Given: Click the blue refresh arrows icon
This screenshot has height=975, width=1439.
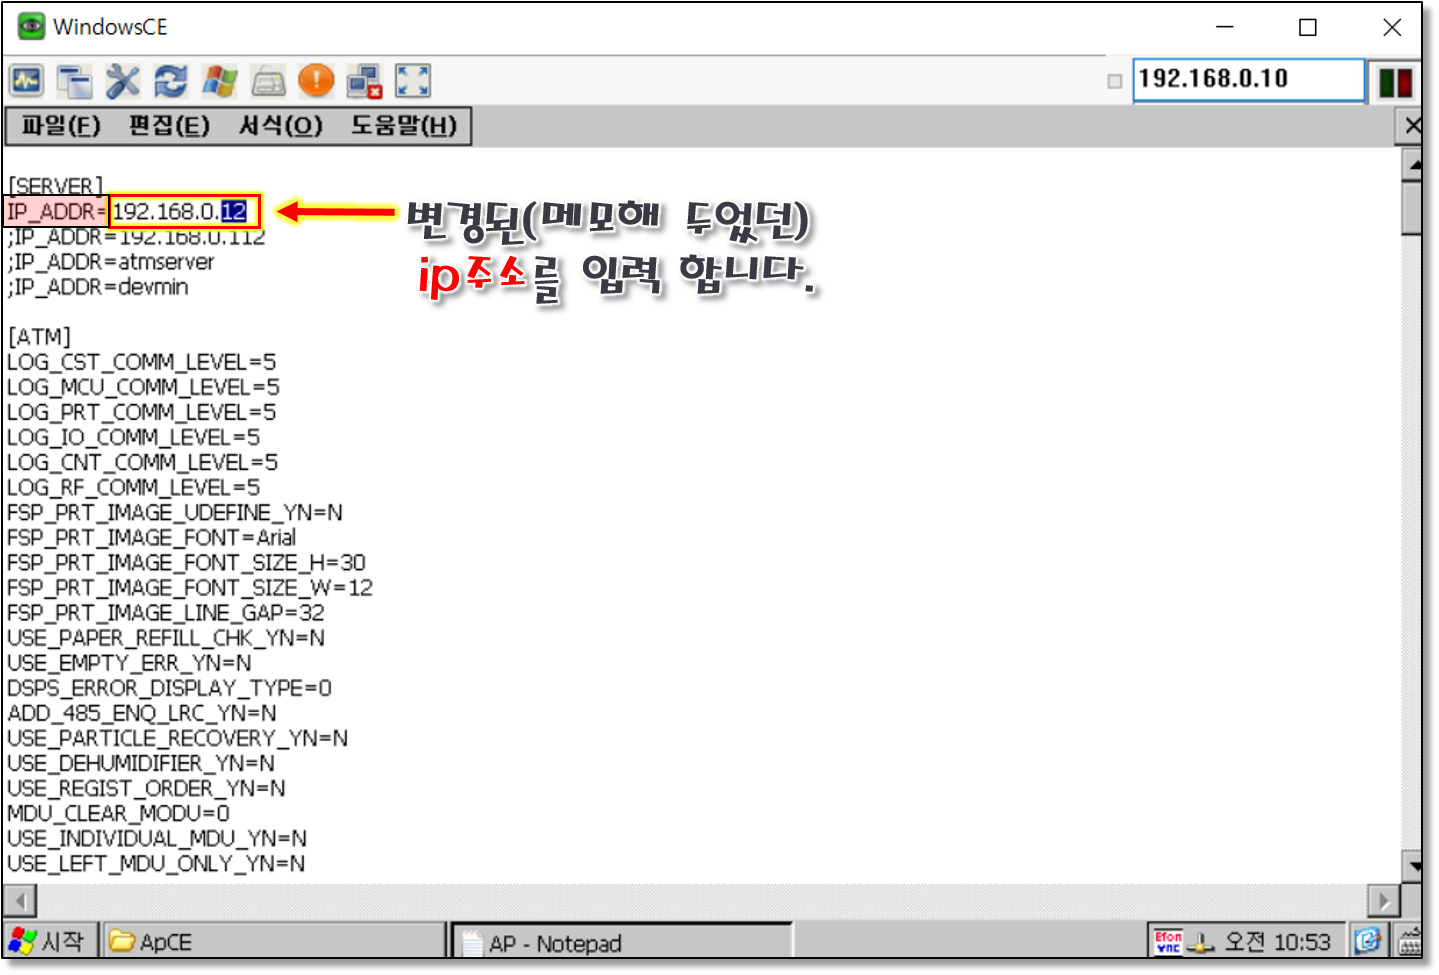Looking at the screenshot, I should pyautogui.click(x=171, y=81).
